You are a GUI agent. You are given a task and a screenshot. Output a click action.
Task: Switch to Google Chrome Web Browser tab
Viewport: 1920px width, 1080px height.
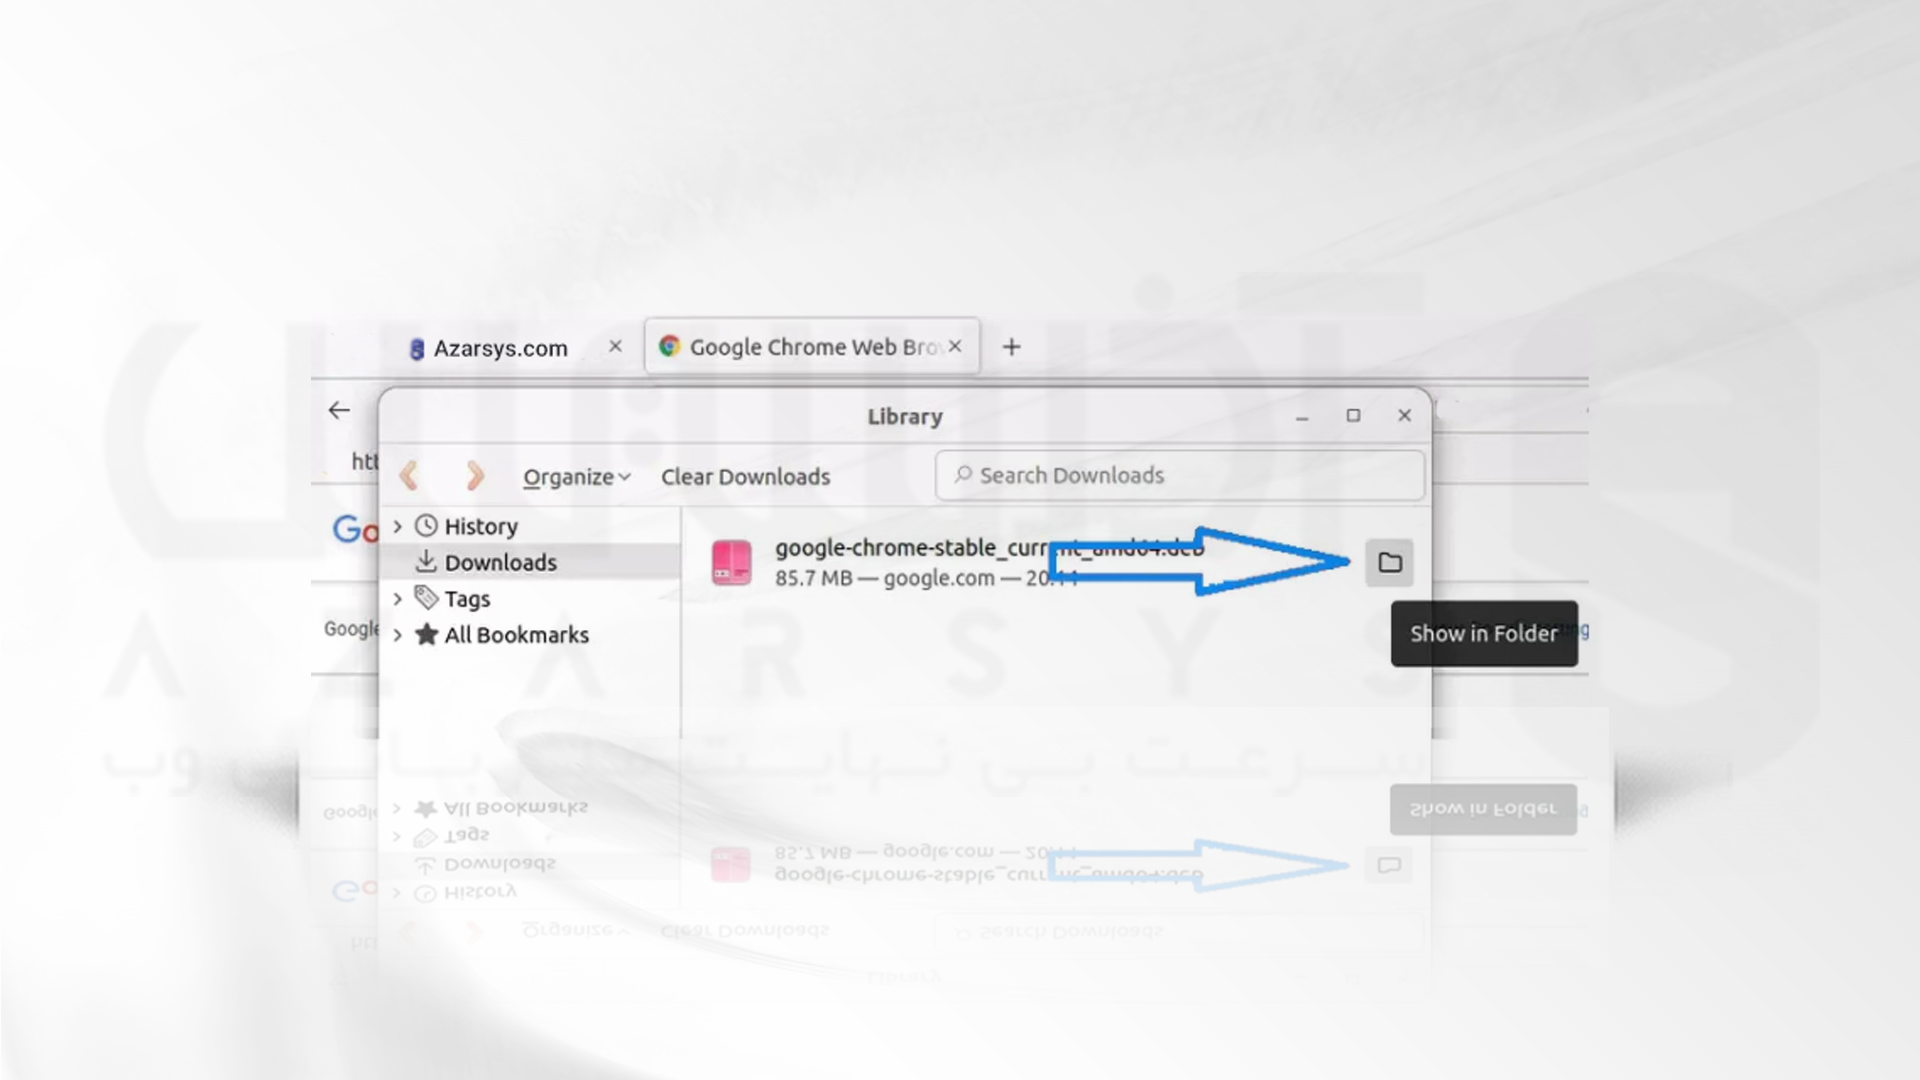pyautogui.click(x=808, y=345)
